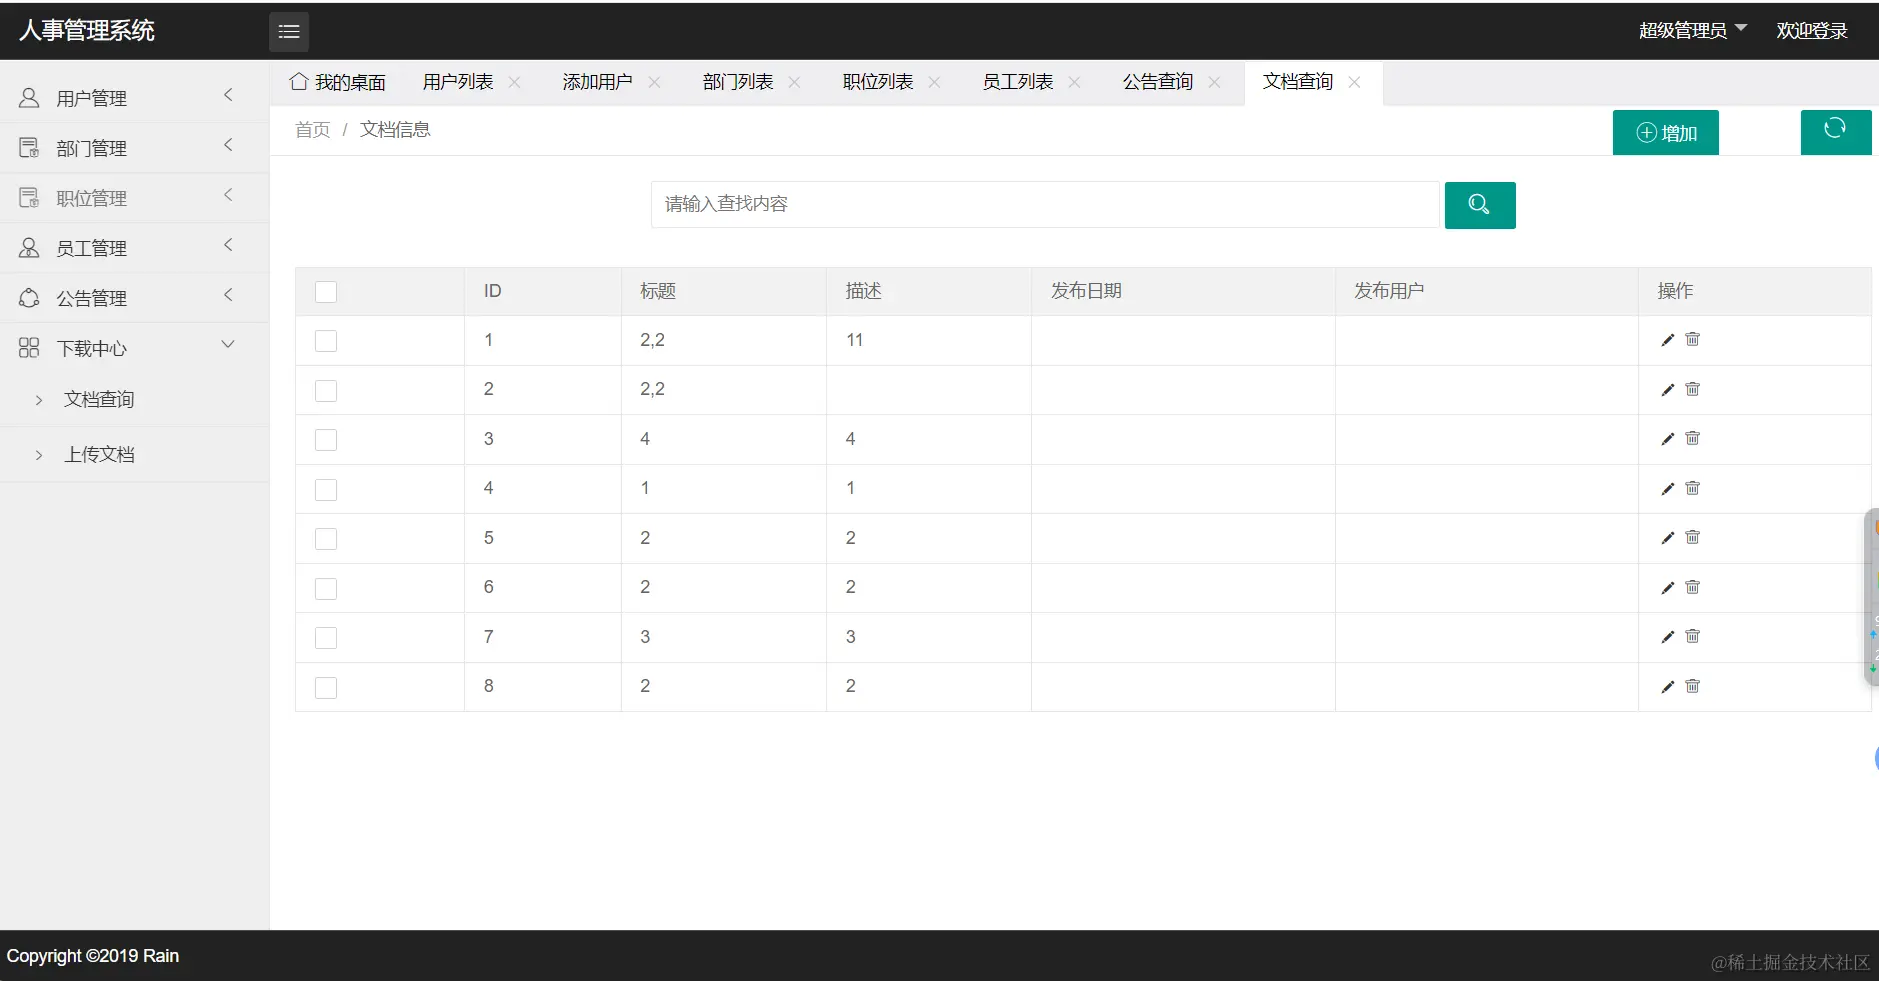
Task: Edit document row with ID 7
Action: point(1667,637)
